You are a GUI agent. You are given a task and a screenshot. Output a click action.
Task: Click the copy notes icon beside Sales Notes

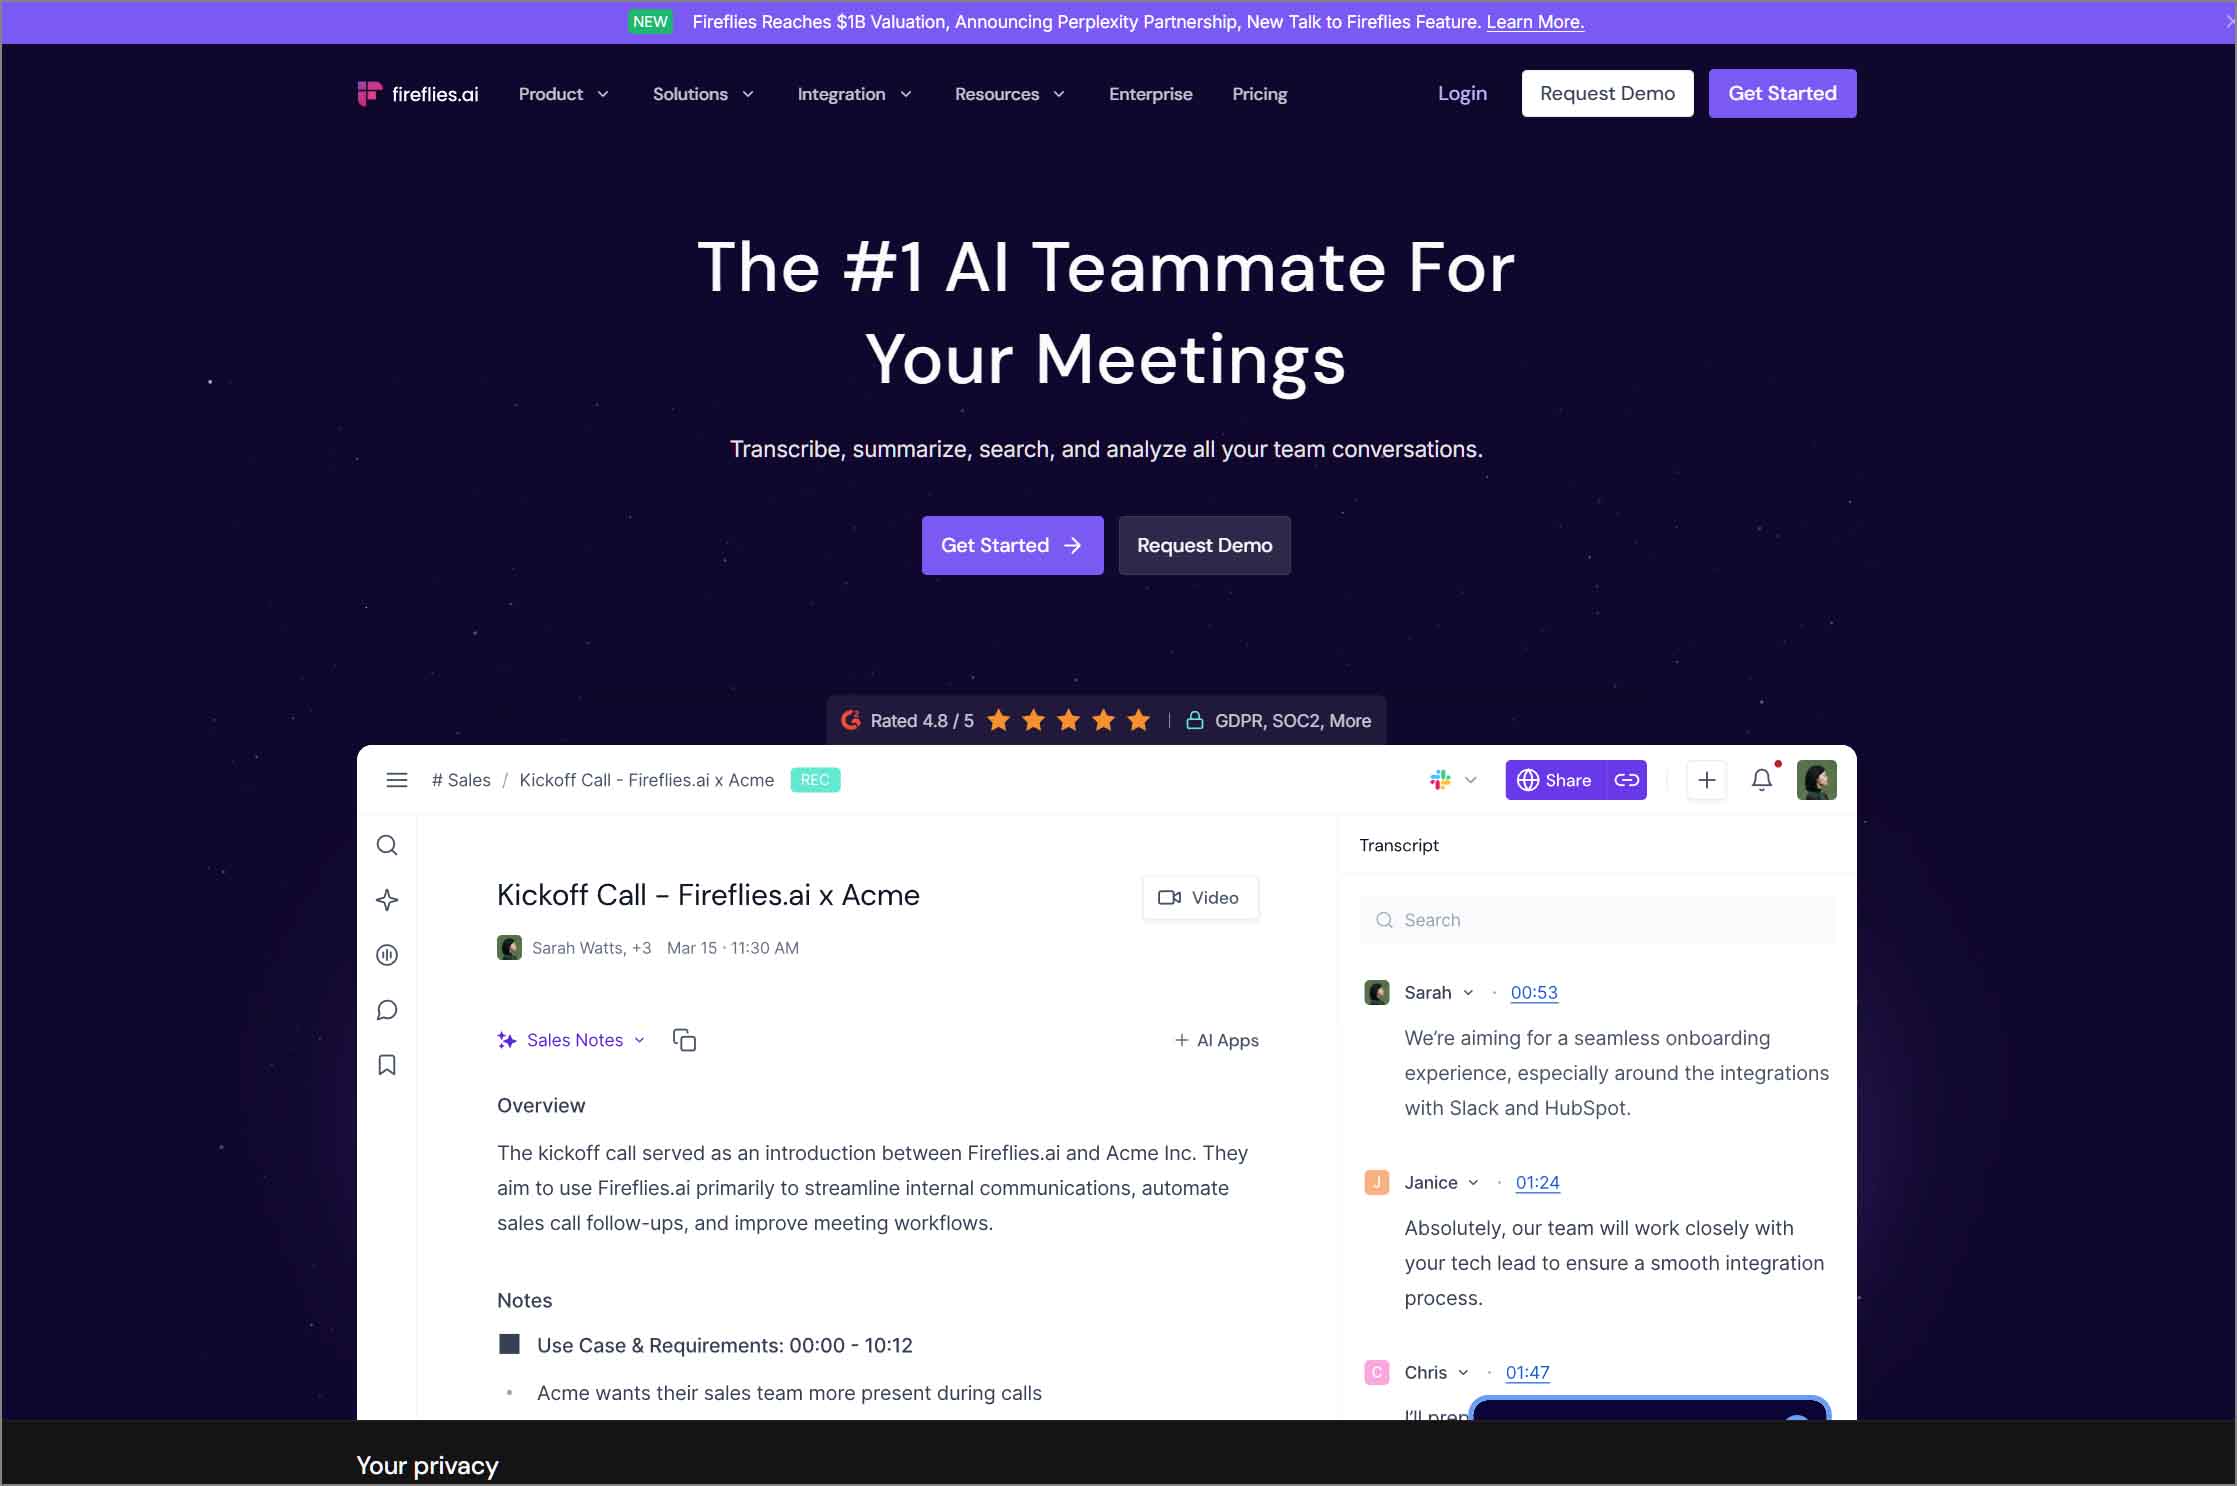point(684,1040)
